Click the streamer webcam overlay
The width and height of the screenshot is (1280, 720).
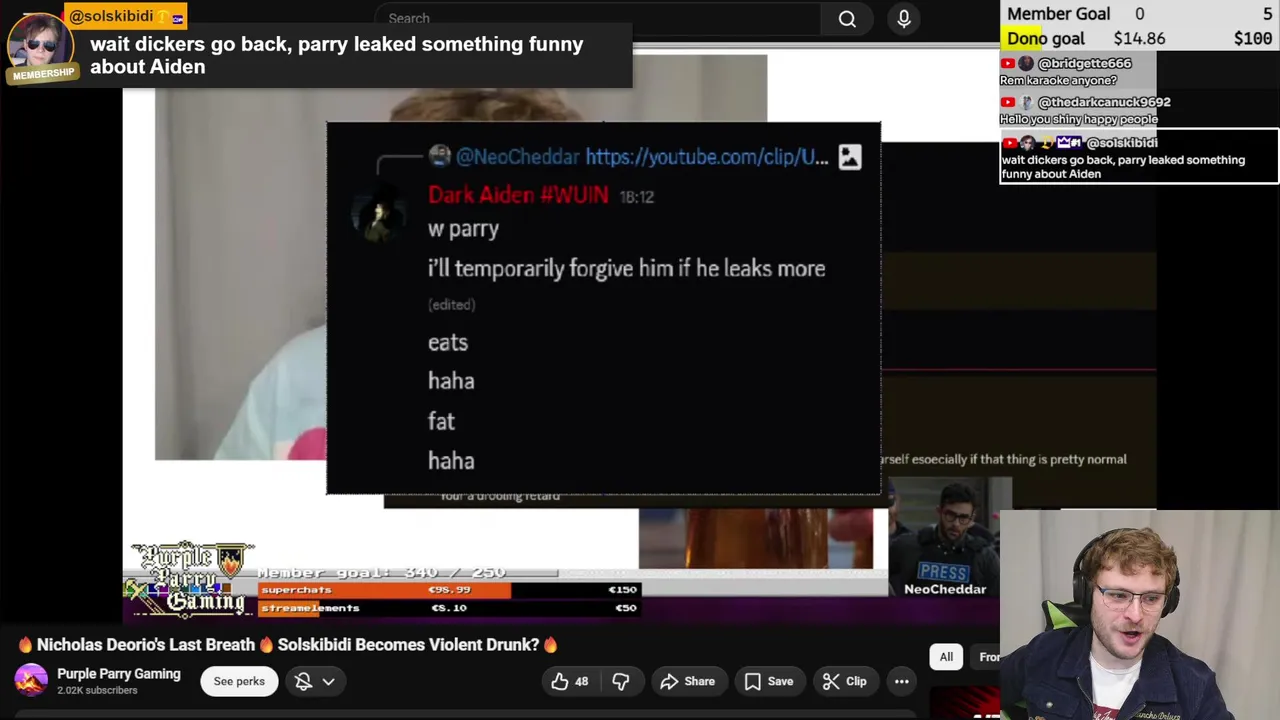1140,615
